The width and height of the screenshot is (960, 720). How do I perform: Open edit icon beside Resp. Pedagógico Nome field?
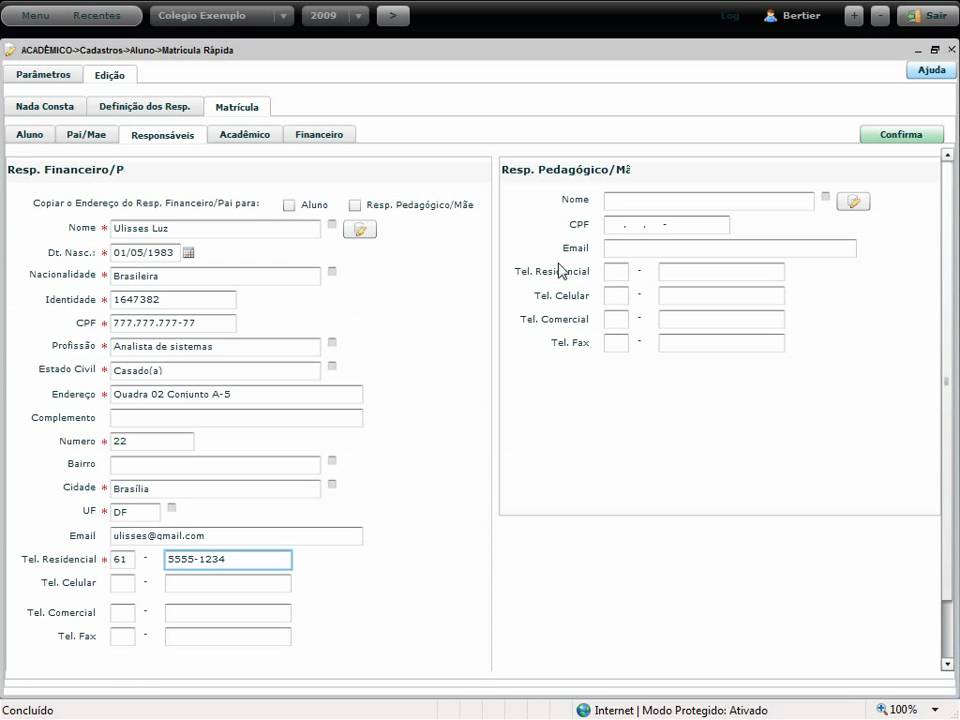pyautogui.click(x=853, y=201)
